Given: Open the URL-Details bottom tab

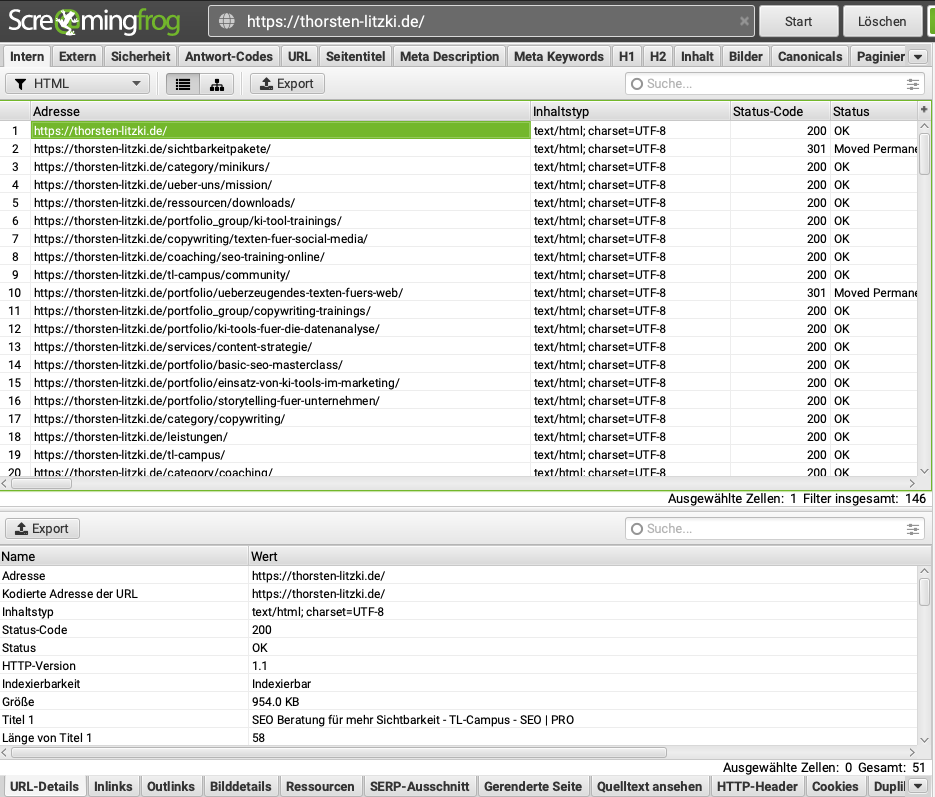Looking at the screenshot, I should [x=44, y=786].
